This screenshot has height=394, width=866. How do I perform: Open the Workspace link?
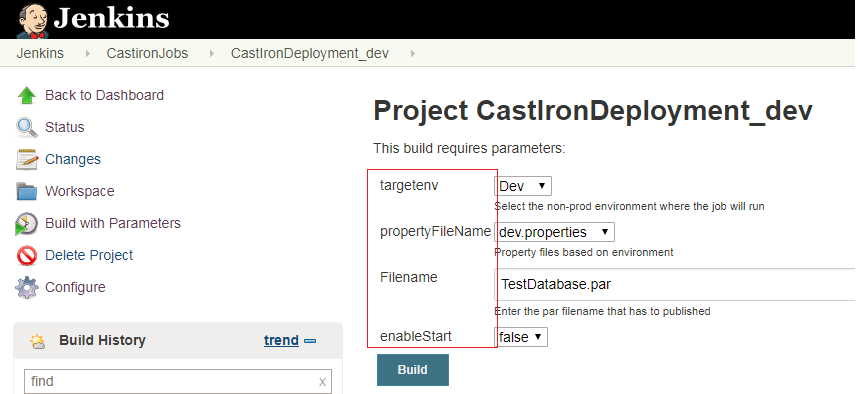pos(80,191)
